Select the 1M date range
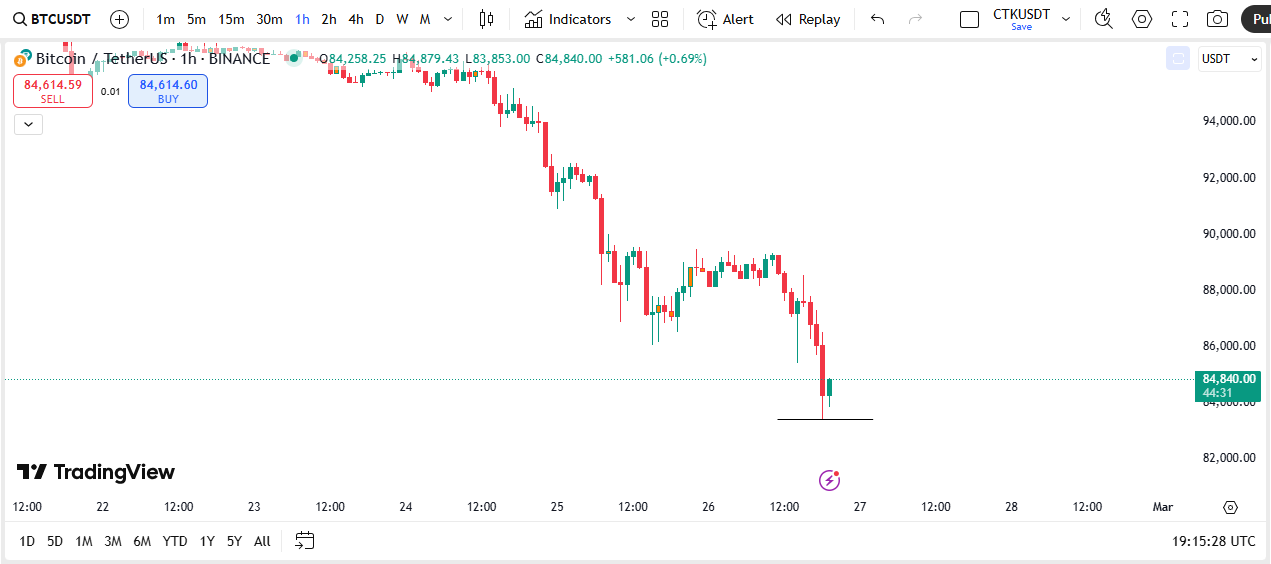 coord(84,541)
